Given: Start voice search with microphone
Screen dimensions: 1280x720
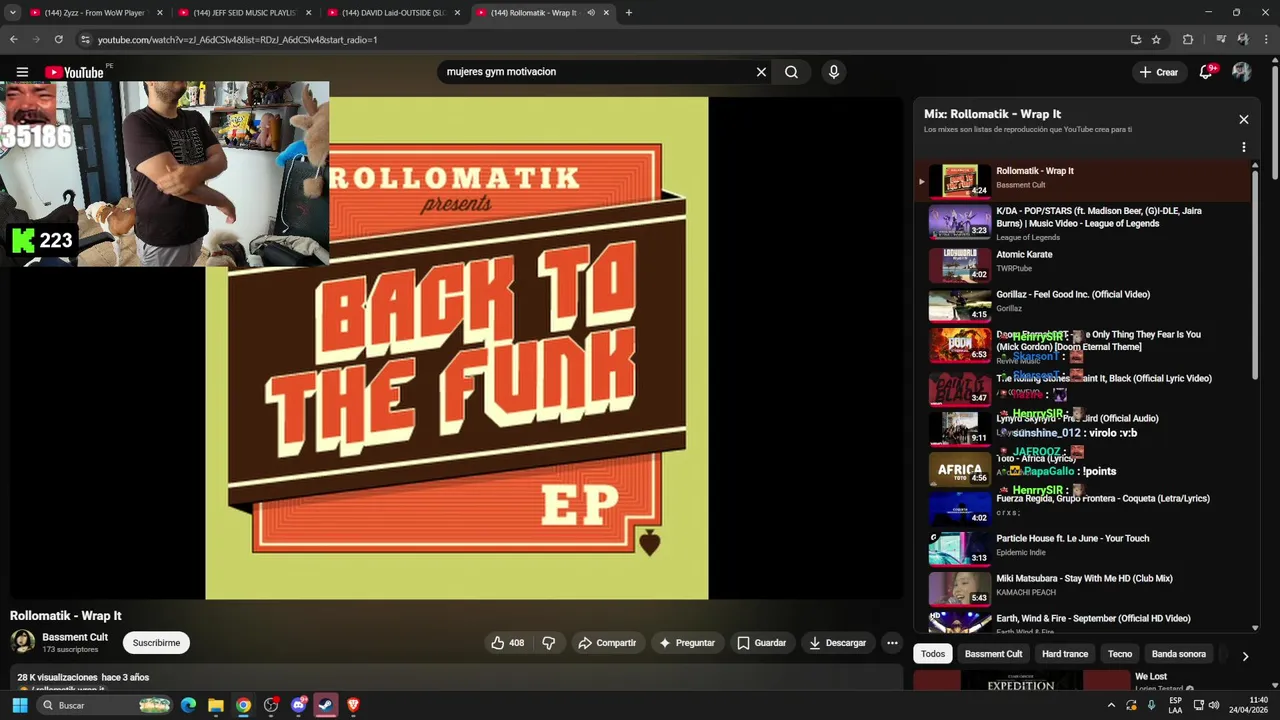Looking at the screenshot, I should 833,72.
